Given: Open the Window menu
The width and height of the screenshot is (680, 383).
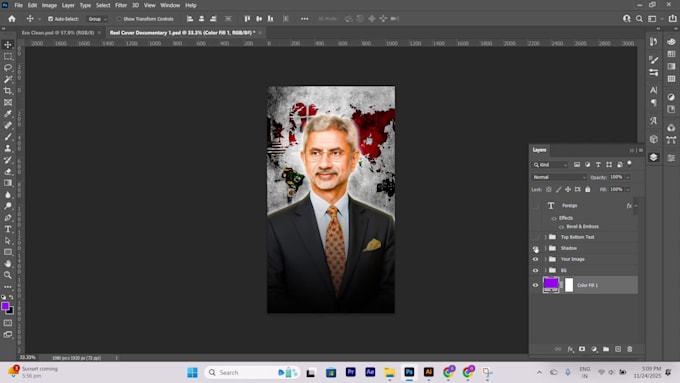Looking at the screenshot, I should 170,5.
